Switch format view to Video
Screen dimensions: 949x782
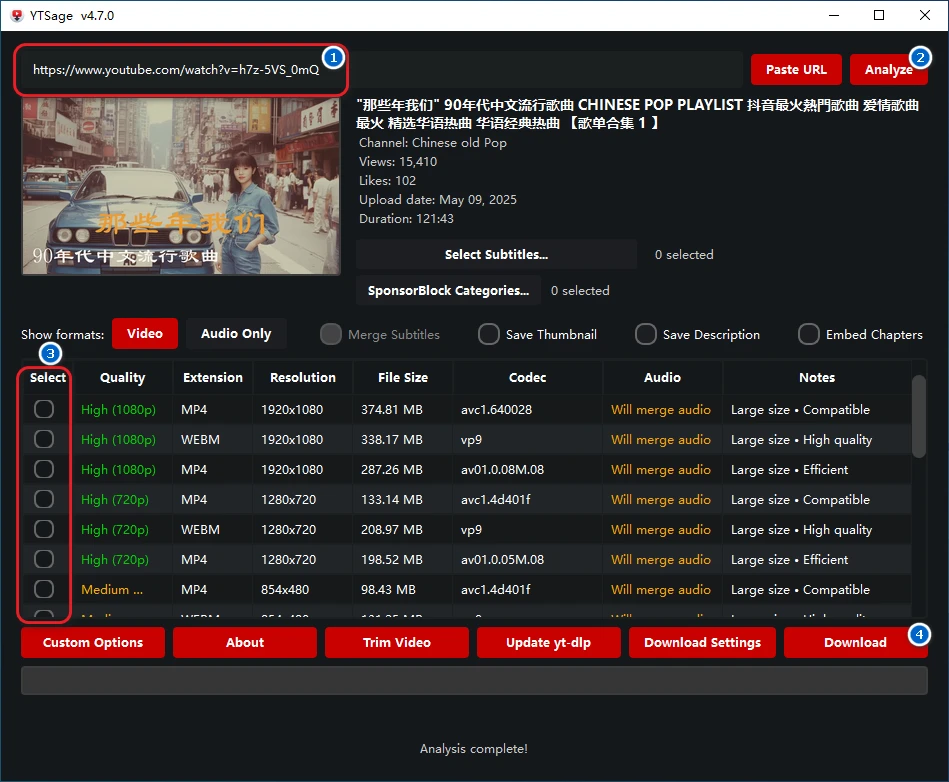[144, 334]
